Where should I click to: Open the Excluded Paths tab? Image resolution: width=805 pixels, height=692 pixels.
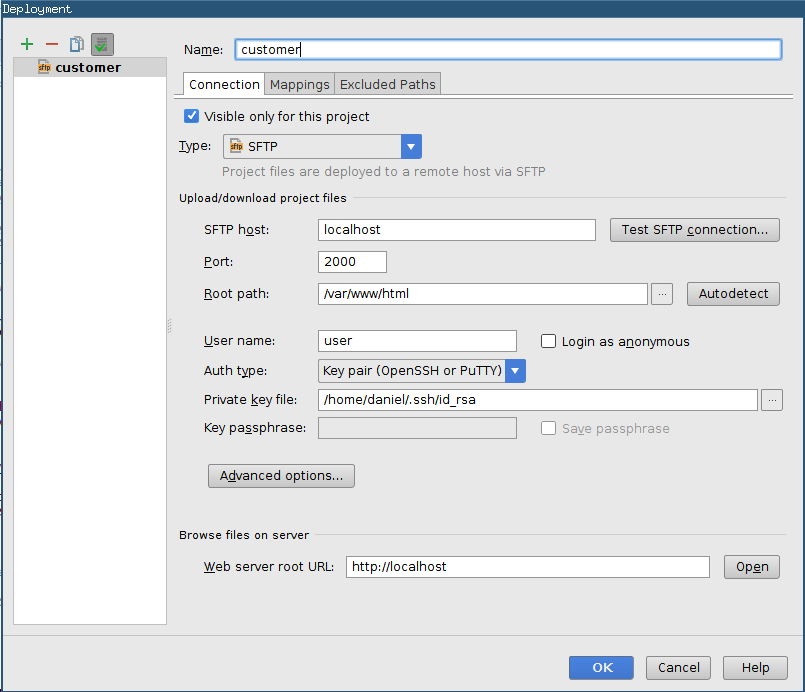[x=387, y=84]
